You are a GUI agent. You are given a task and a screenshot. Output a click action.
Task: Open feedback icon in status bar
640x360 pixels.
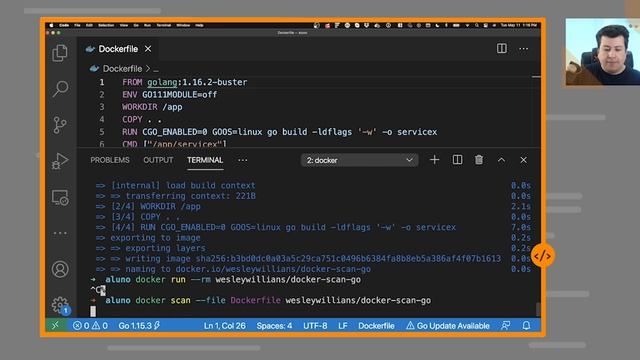pos(506,325)
